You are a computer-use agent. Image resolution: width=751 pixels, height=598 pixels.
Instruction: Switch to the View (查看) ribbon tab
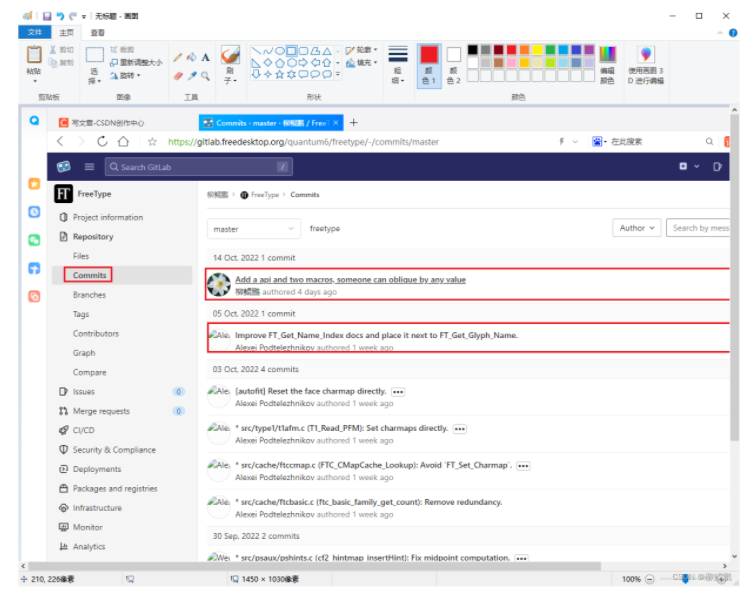(97, 33)
